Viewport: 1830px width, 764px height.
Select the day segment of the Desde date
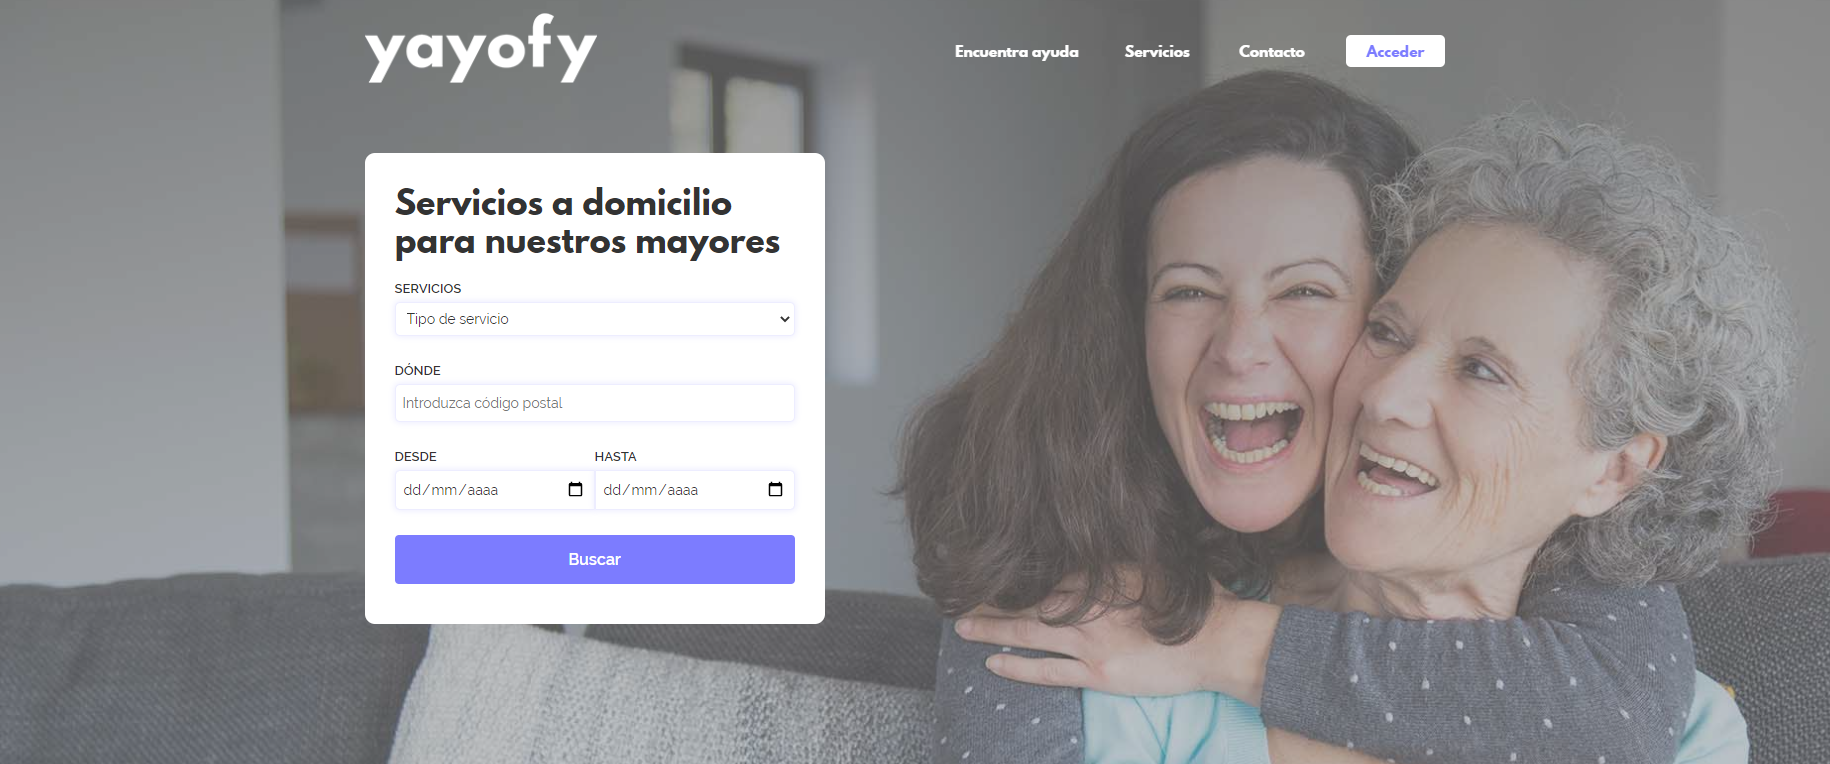(x=412, y=490)
